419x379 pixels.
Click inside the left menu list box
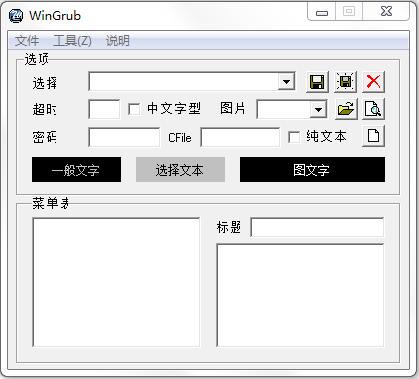tap(116, 282)
